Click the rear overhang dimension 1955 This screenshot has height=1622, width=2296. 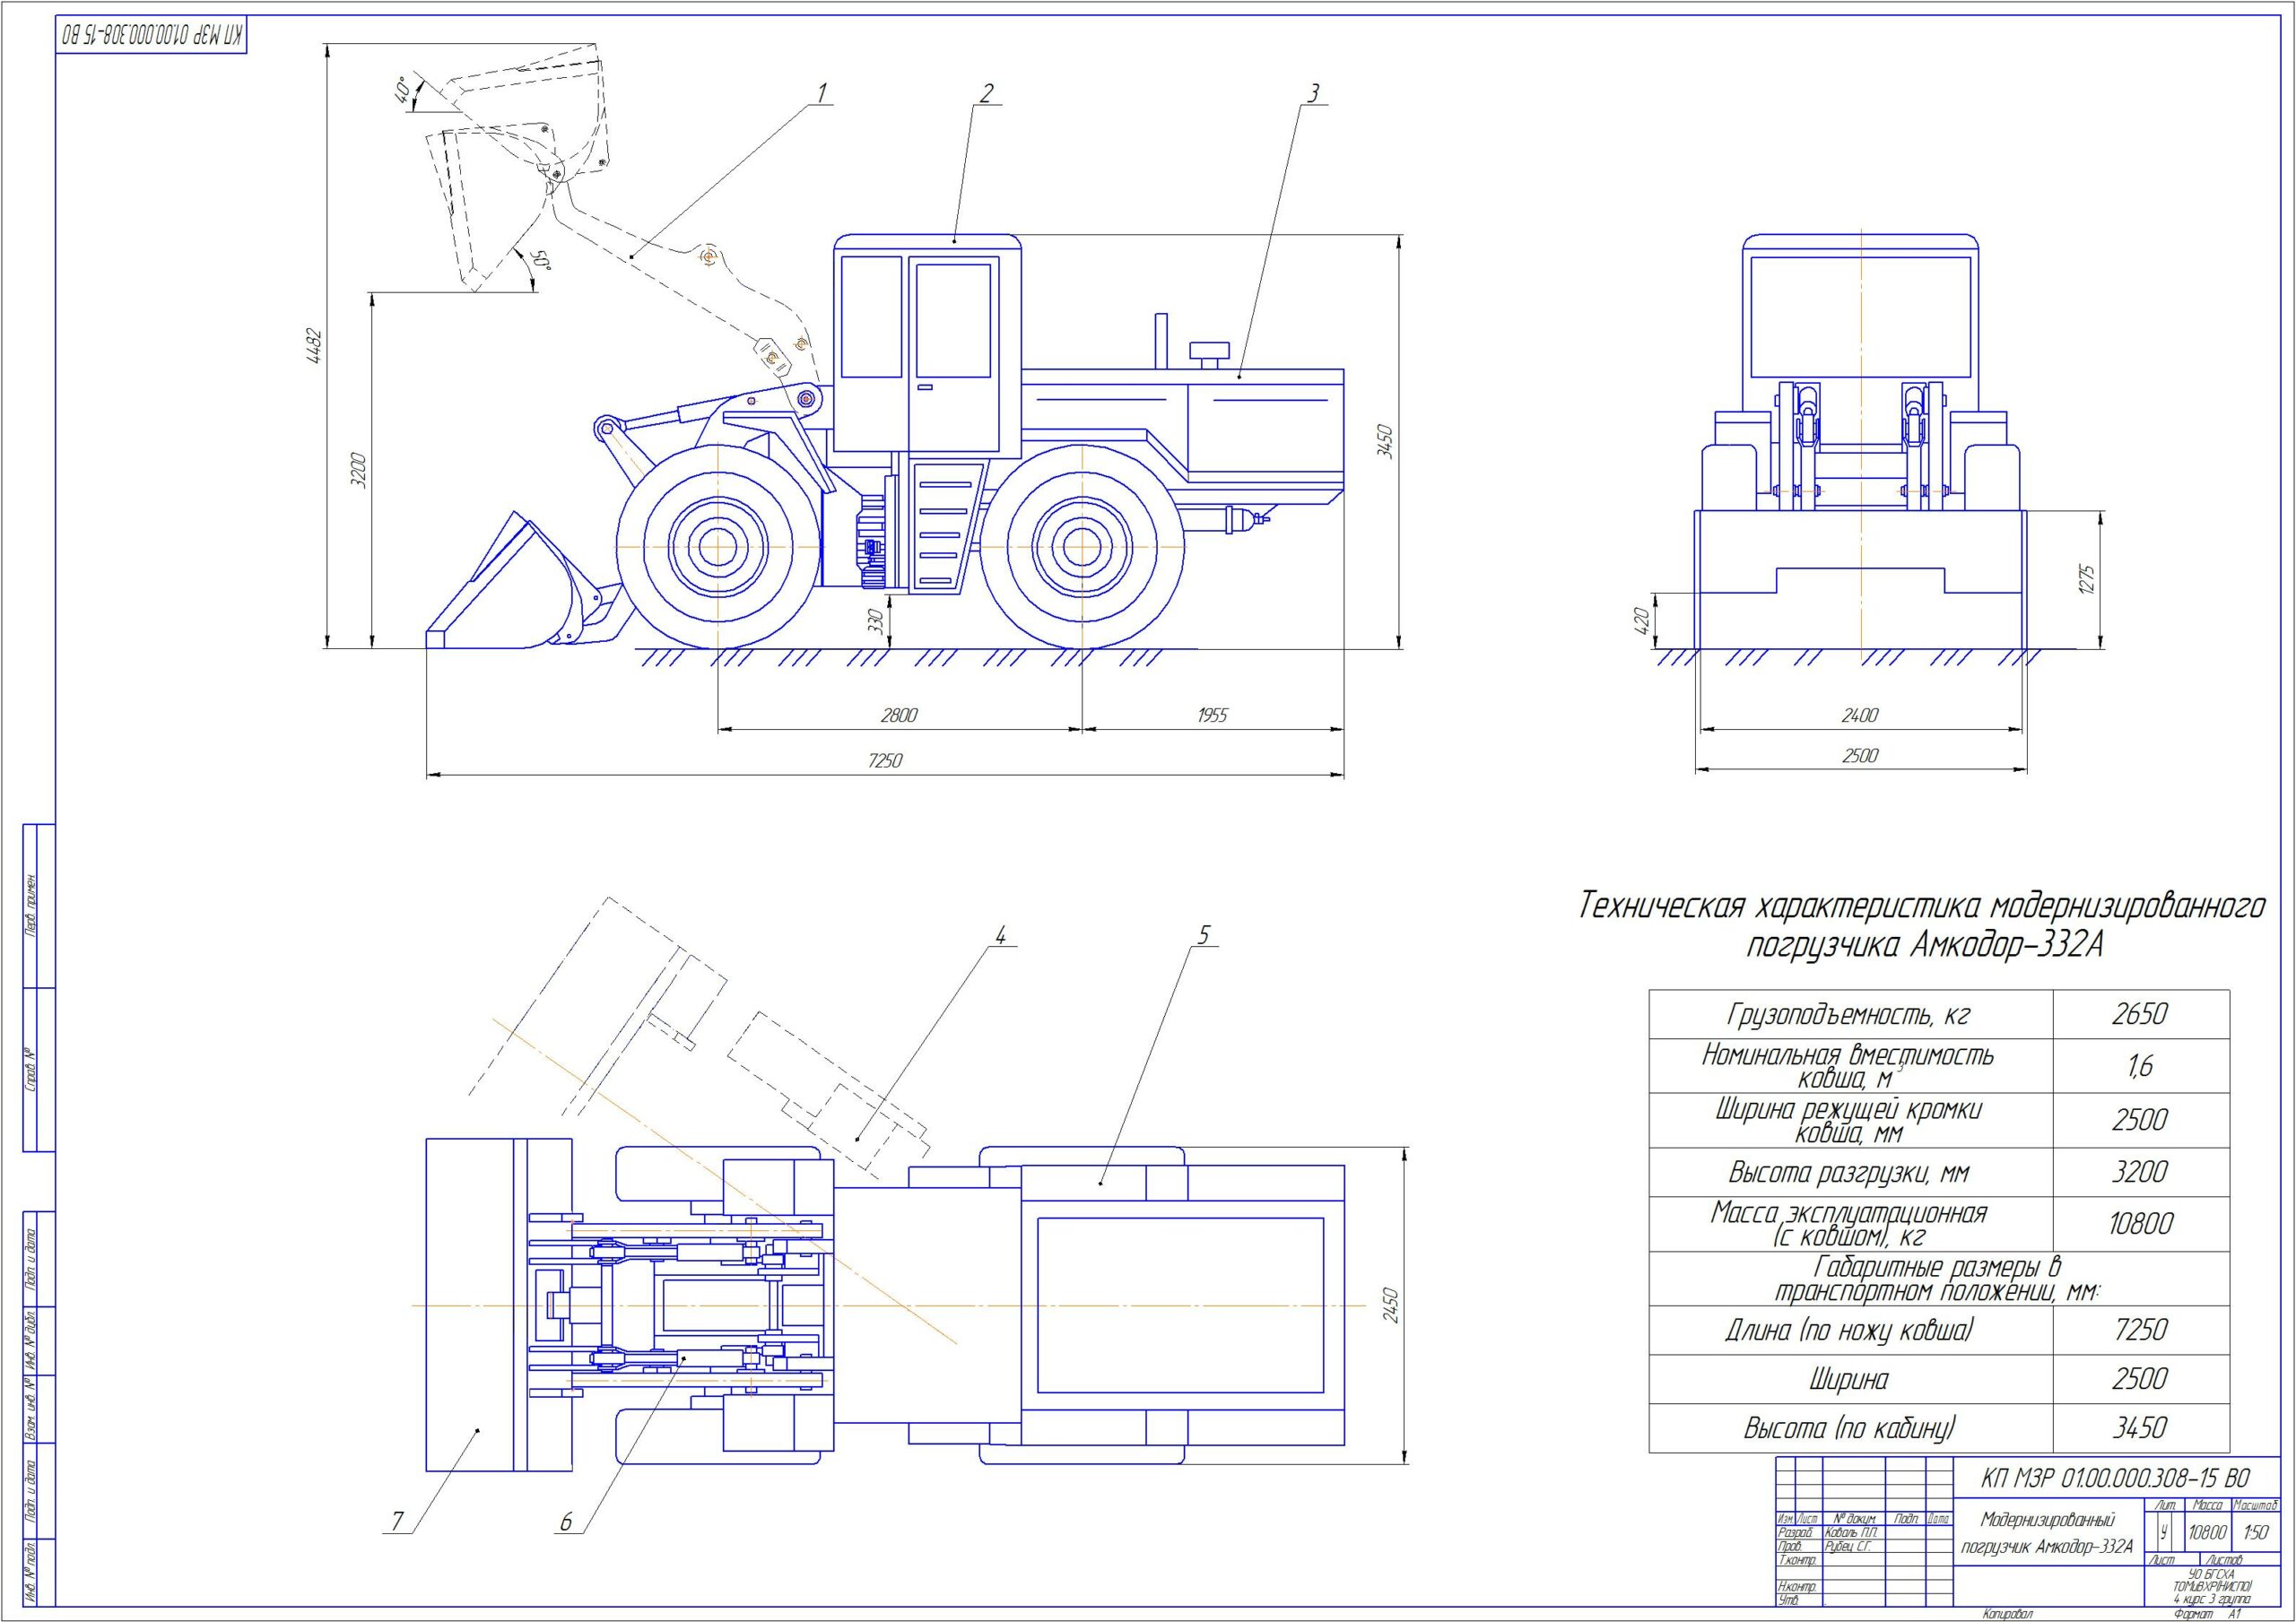(x=1211, y=715)
